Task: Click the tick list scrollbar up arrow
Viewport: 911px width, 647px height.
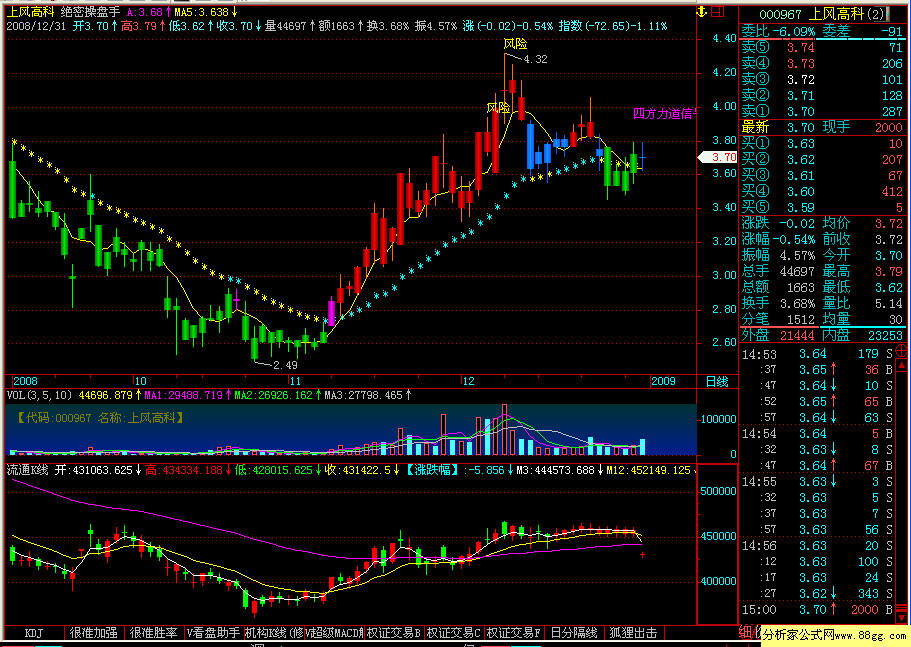Action: tap(902, 365)
